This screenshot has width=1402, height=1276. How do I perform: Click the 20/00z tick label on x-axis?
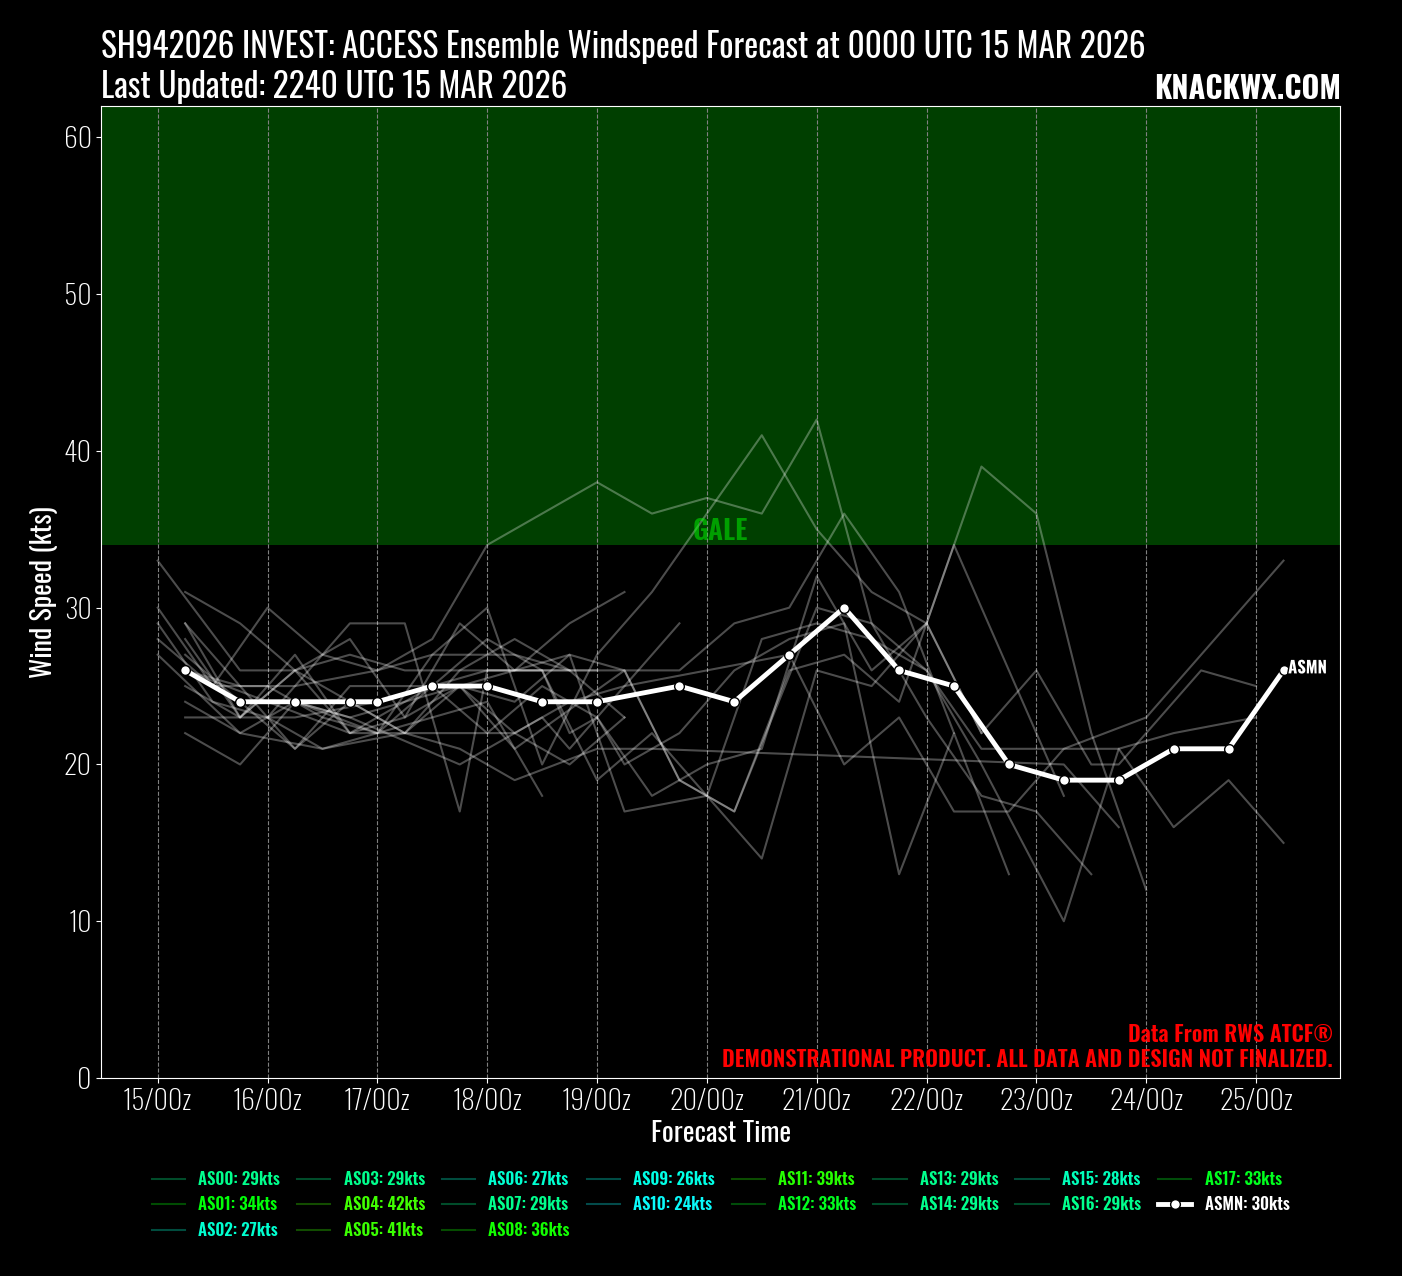(707, 1101)
